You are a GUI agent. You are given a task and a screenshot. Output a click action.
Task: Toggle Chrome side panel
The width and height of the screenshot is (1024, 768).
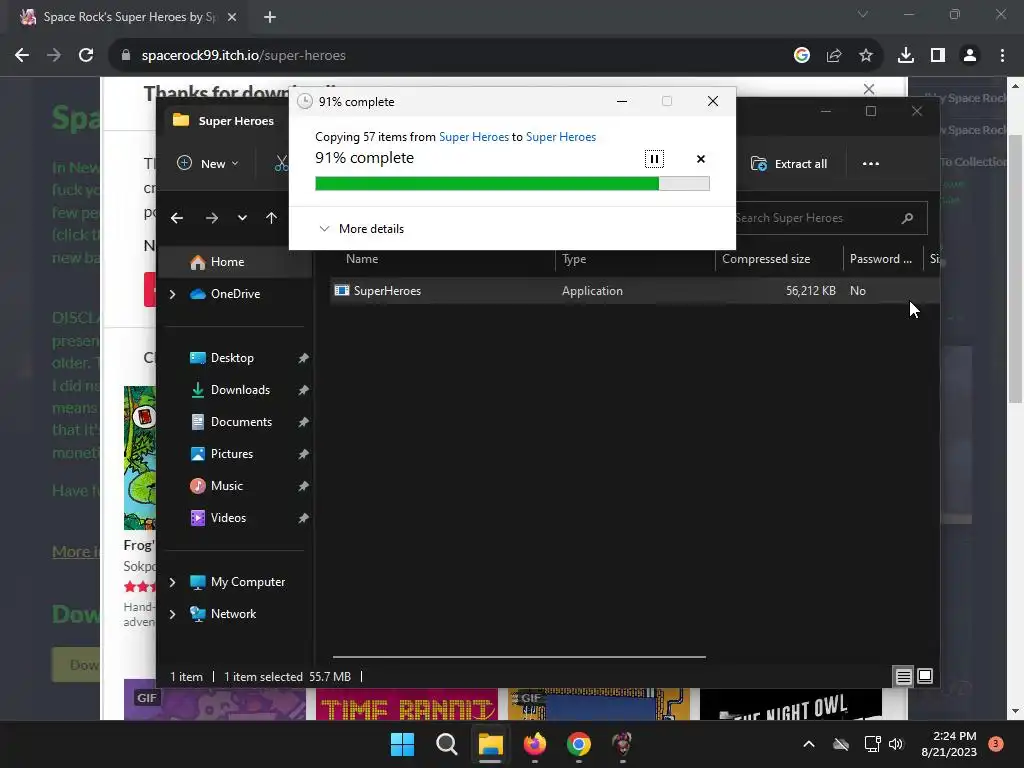pyautogui.click(x=938, y=56)
